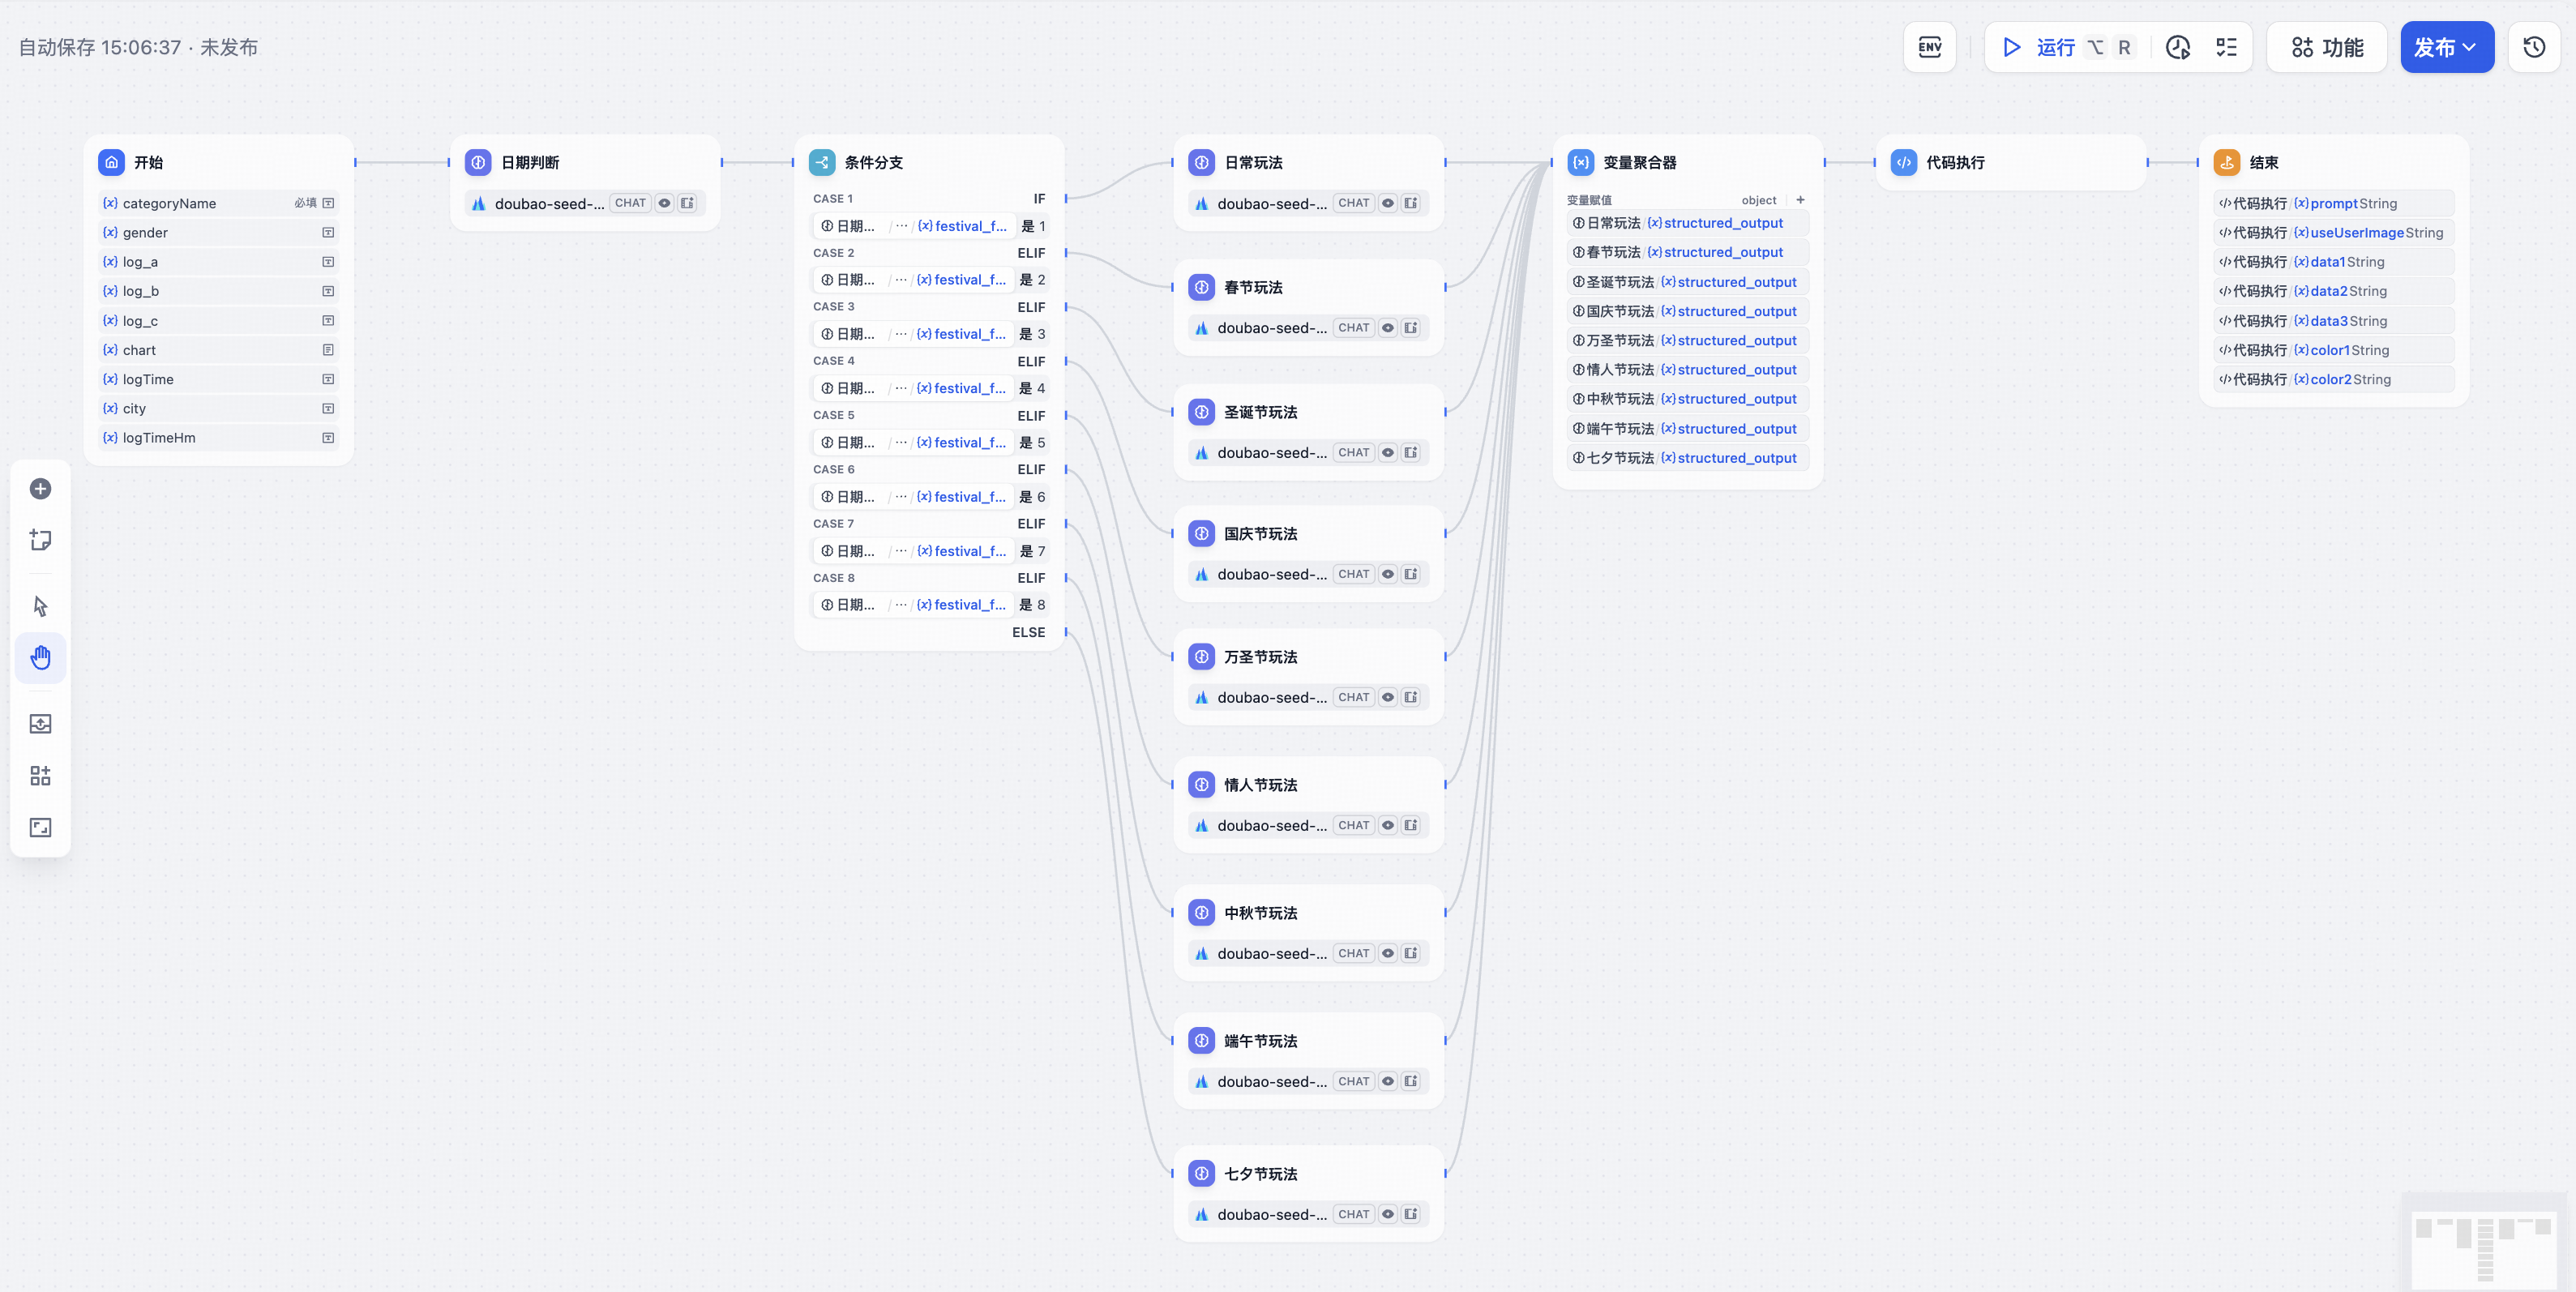This screenshot has height=1292, width=2576.
Task: Open run history icon beside Run
Action: (x=2178, y=47)
